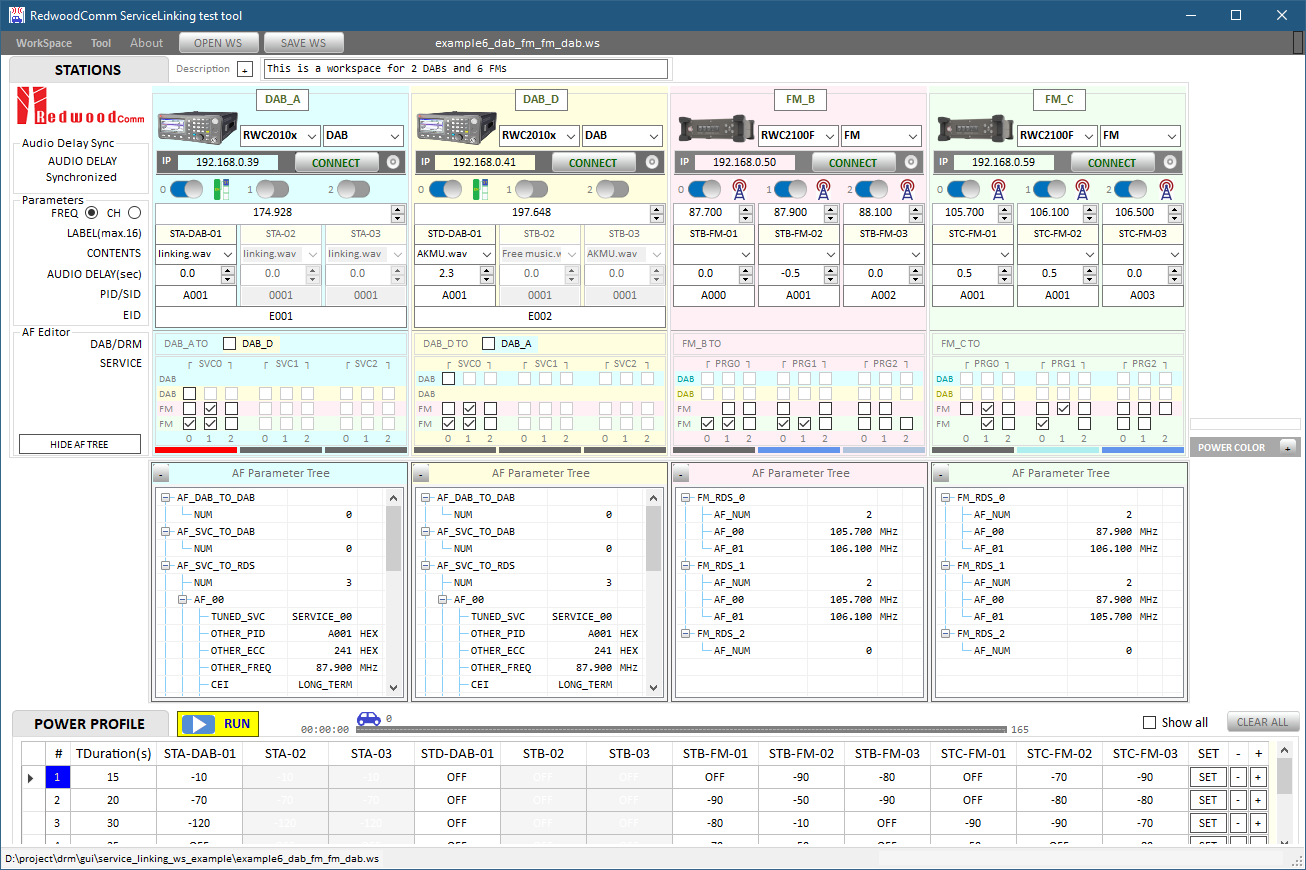Viewport: 1306px width, 870px height.
Task: Collapse the FM_C AF Parameter Tree panel
Action: point(940,474)
